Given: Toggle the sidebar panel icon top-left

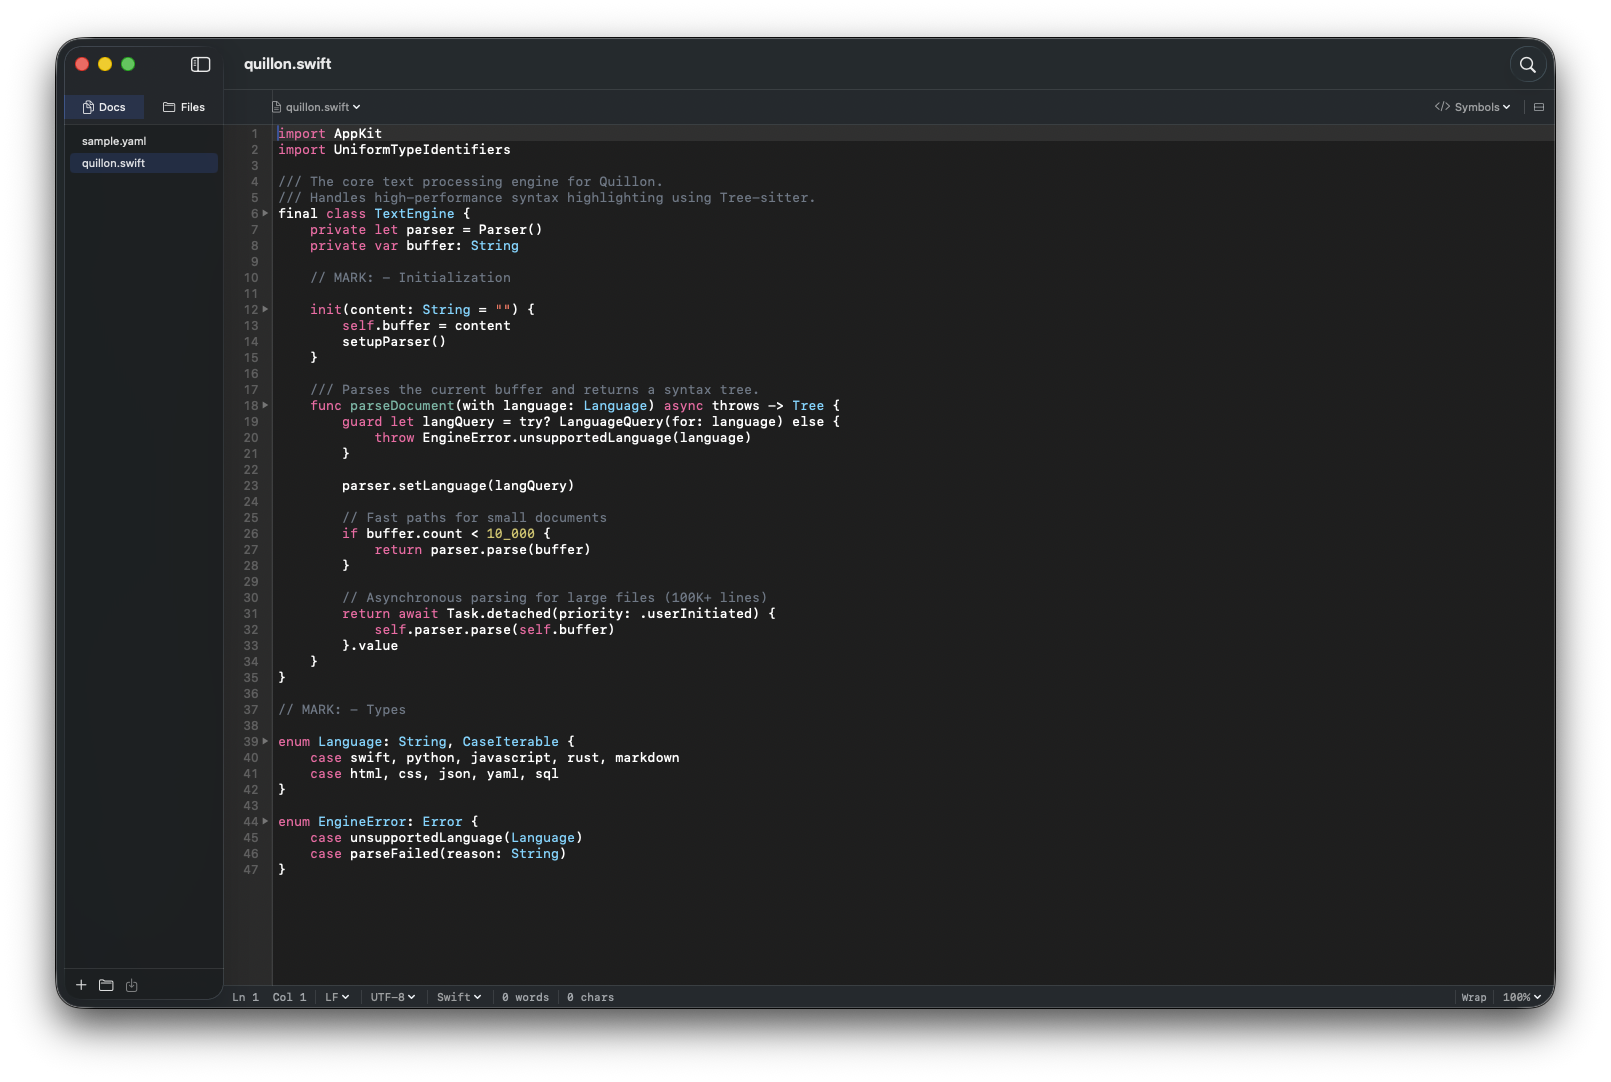Looking at the screenshot, I should click(200, 64).
